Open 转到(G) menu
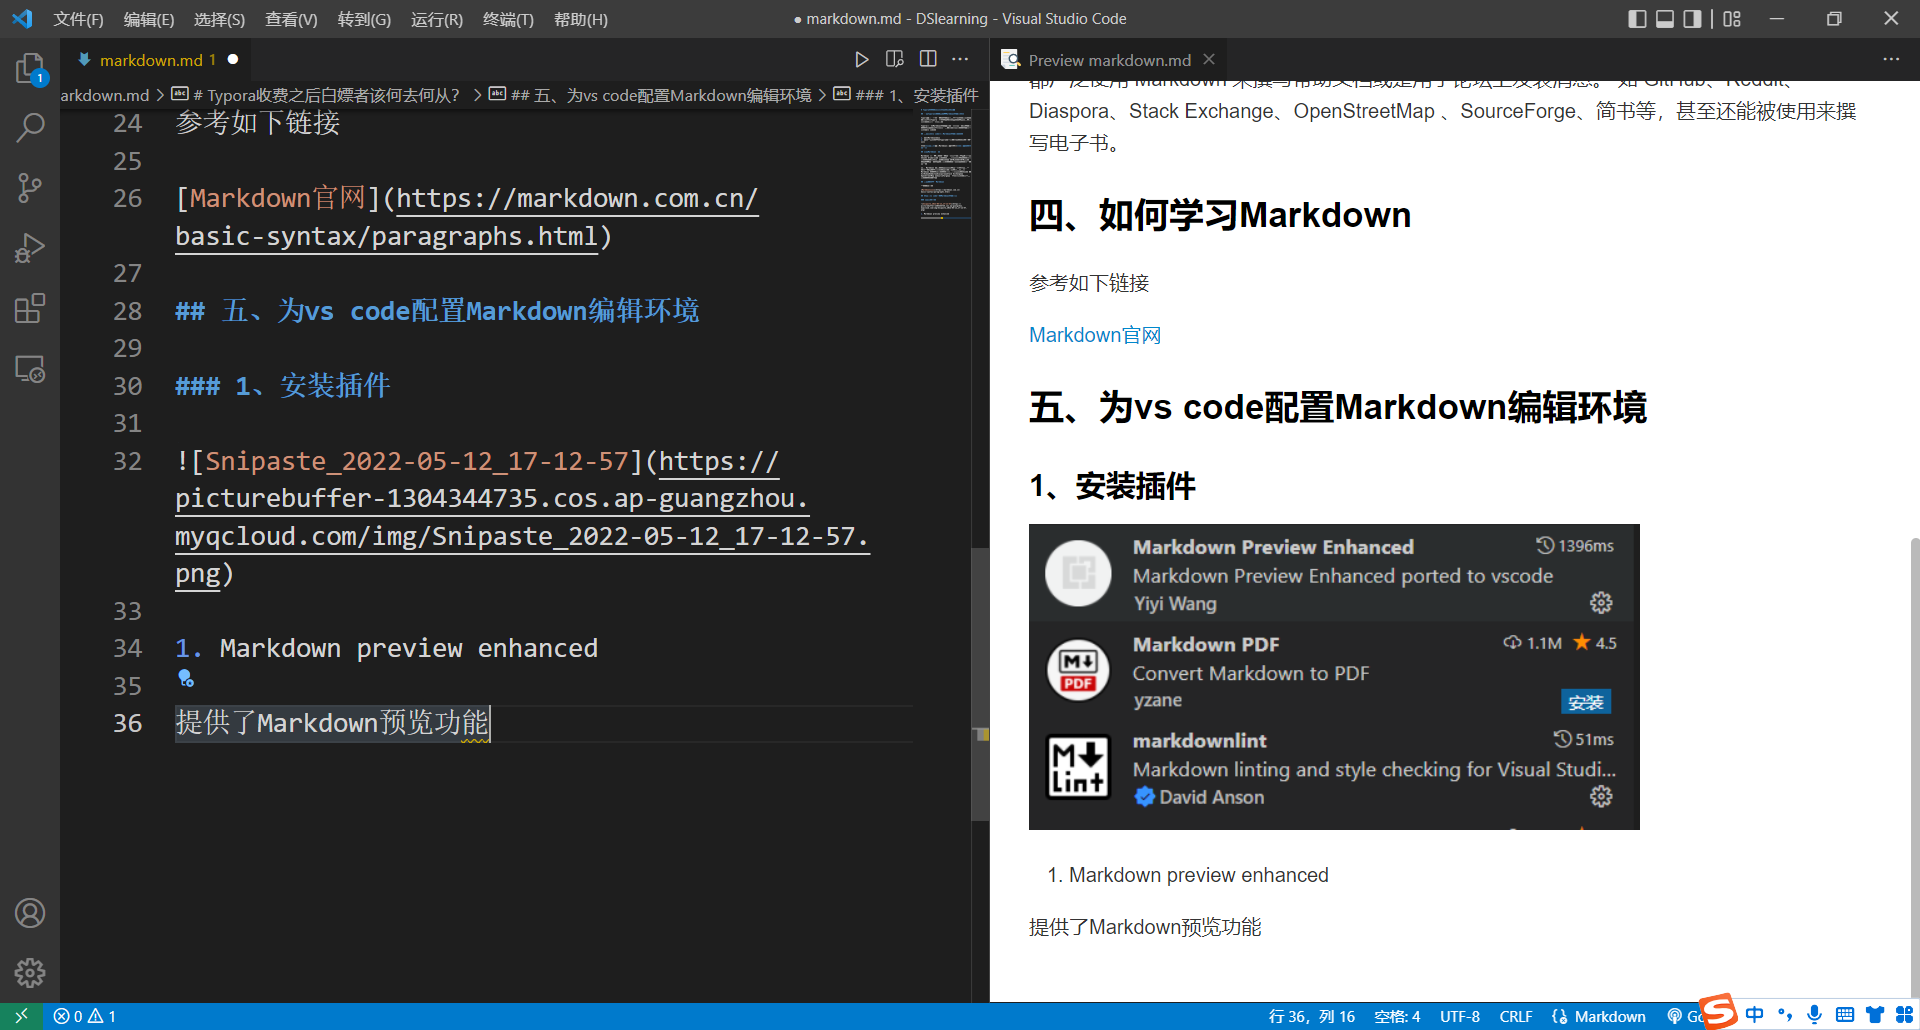This screenshot has width=1920, height=1030. coord(364,19)
